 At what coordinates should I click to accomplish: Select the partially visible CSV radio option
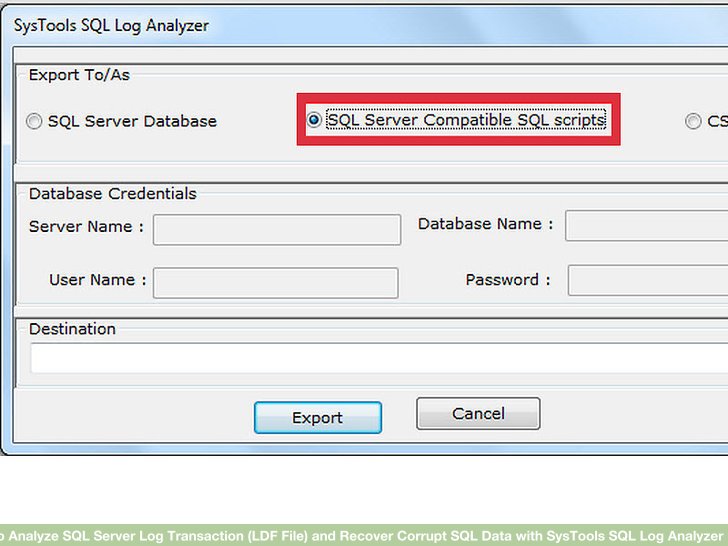point(693,121)
